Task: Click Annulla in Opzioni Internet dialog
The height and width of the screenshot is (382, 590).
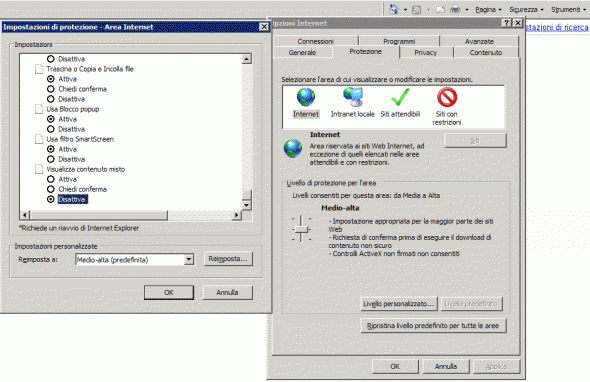Action: tap(446, 366)
